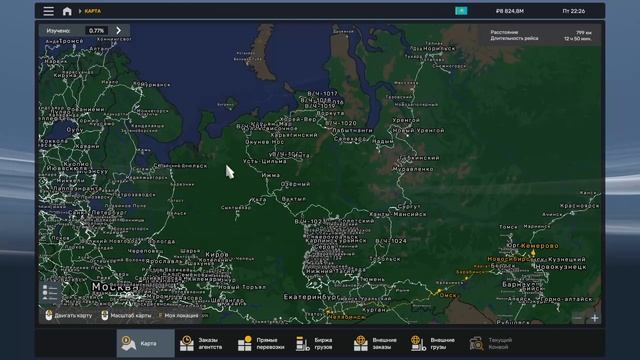Click the explored percentage 0.77% value

[x=96, y=31]
